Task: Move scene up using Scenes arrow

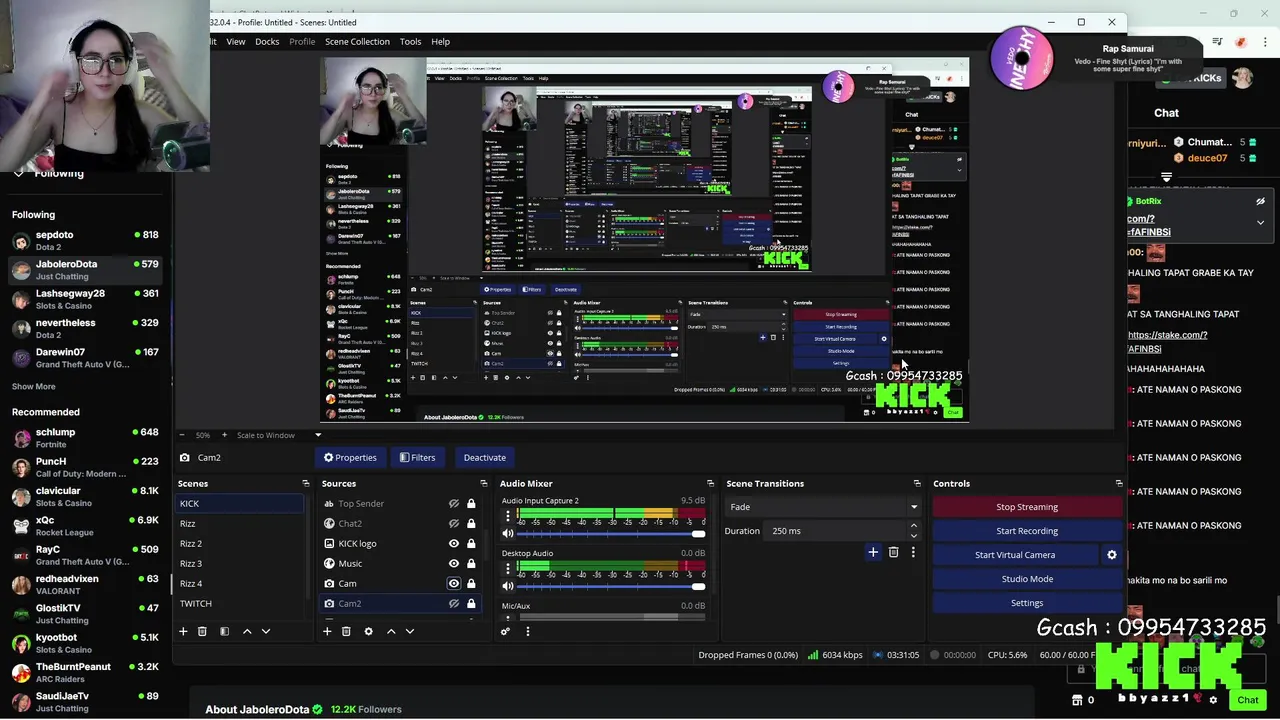Action: (x=247, y=631)
